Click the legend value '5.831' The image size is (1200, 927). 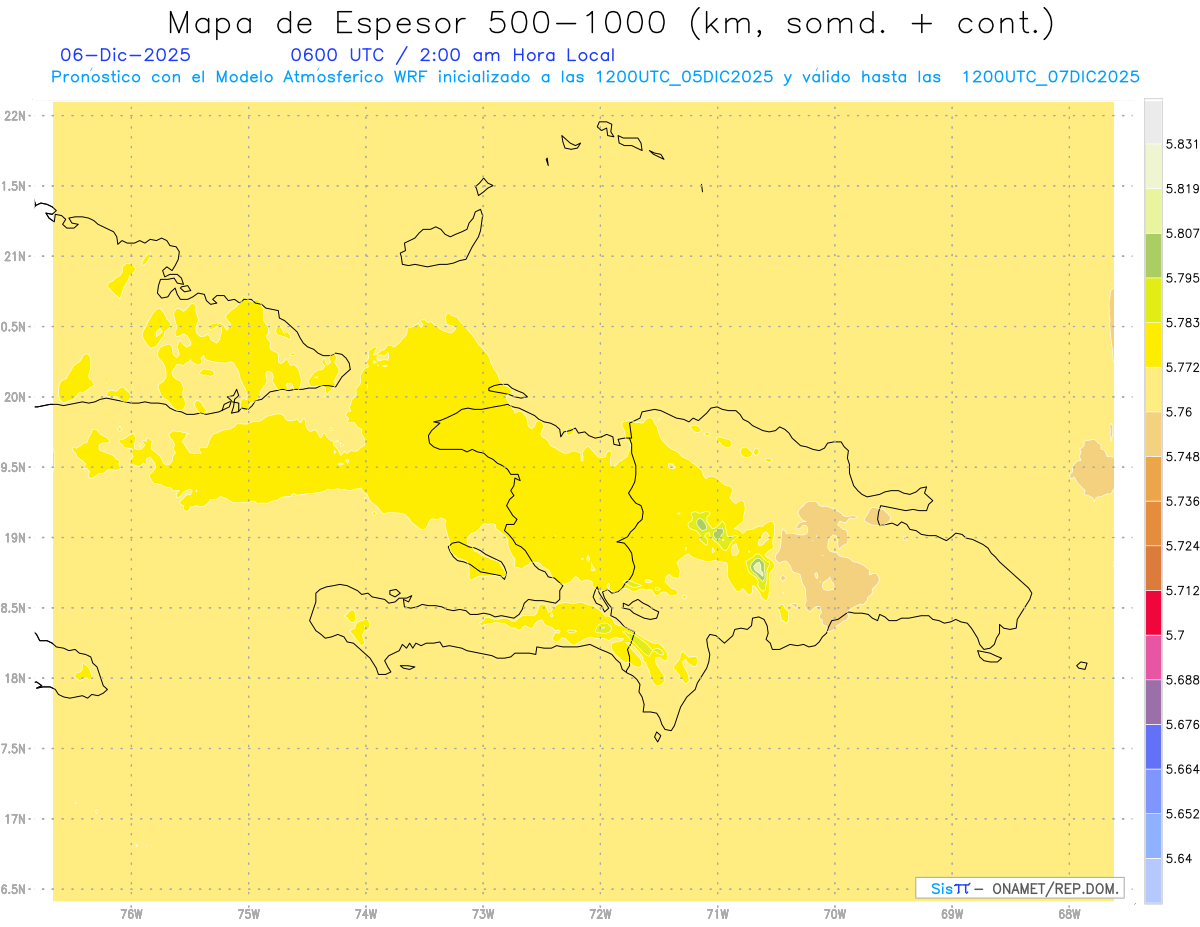(x=1182, y=144)
